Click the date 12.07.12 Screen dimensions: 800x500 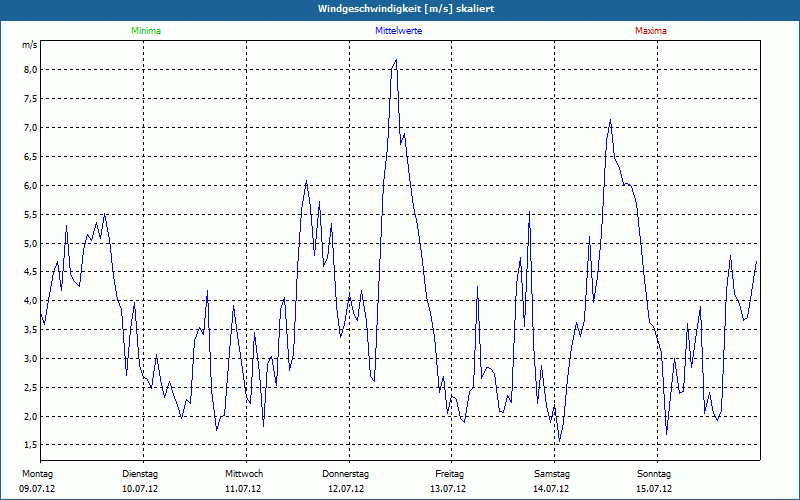(x=346, y=489)
